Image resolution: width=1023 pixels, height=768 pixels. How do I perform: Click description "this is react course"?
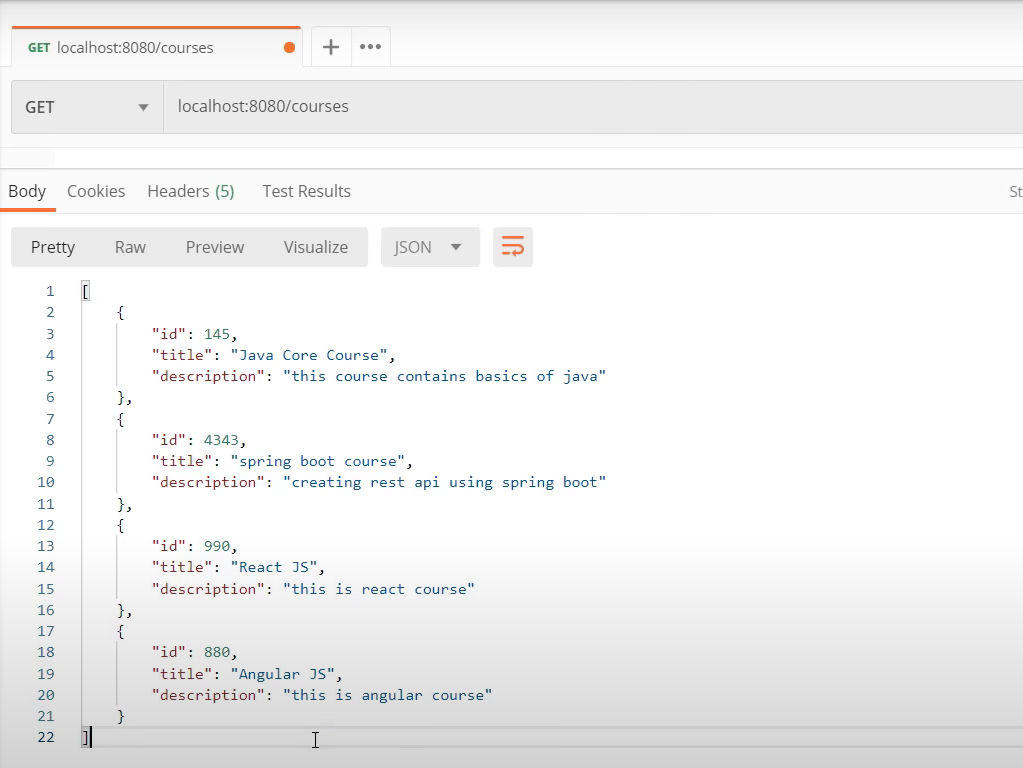coord(378,589)
